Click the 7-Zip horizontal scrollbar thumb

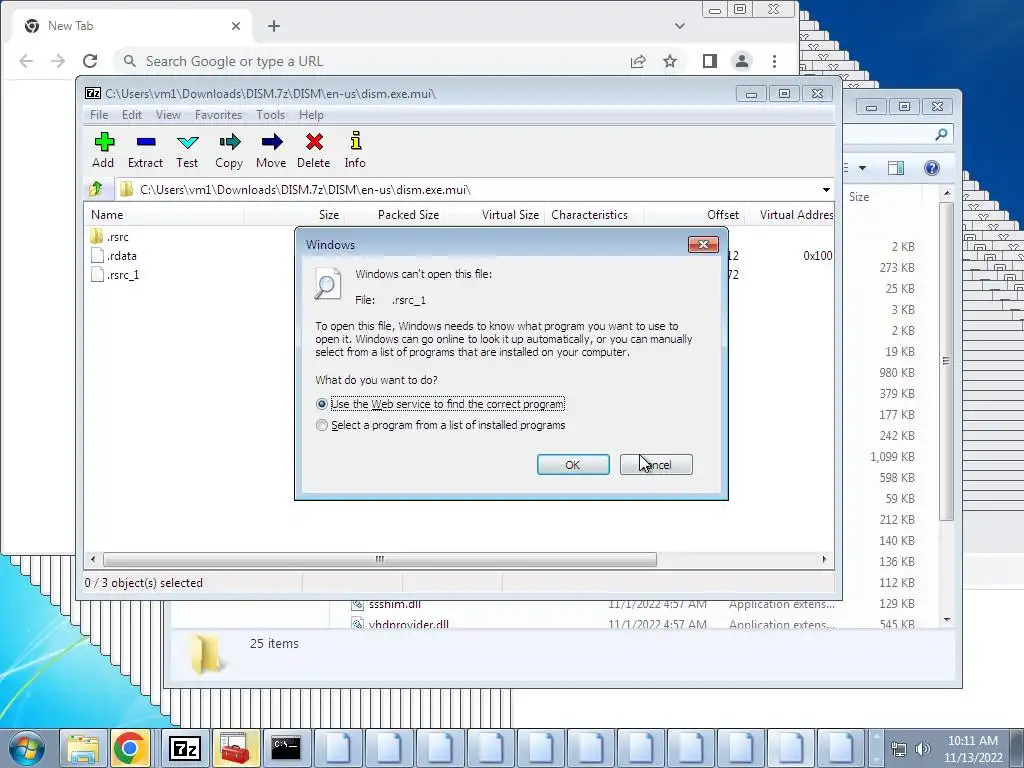(x=379, y=560)
